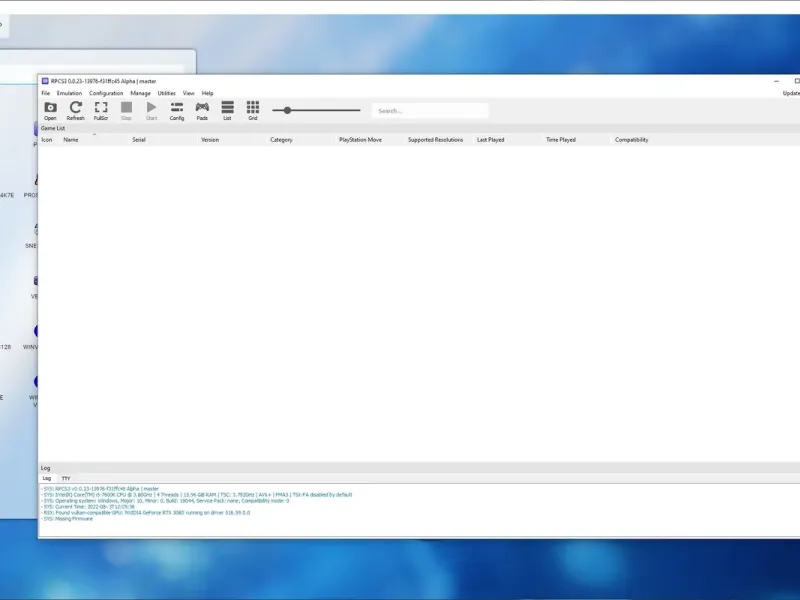The width and height of the screenshot is (800, 600).
Task: Select the TTY tab
Action: (66, 479)
